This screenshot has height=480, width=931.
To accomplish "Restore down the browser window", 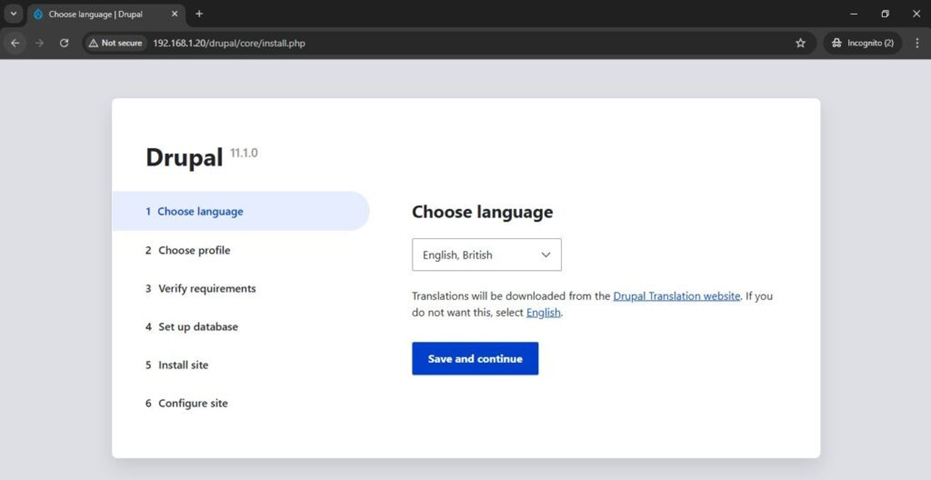I will (885, 14).
